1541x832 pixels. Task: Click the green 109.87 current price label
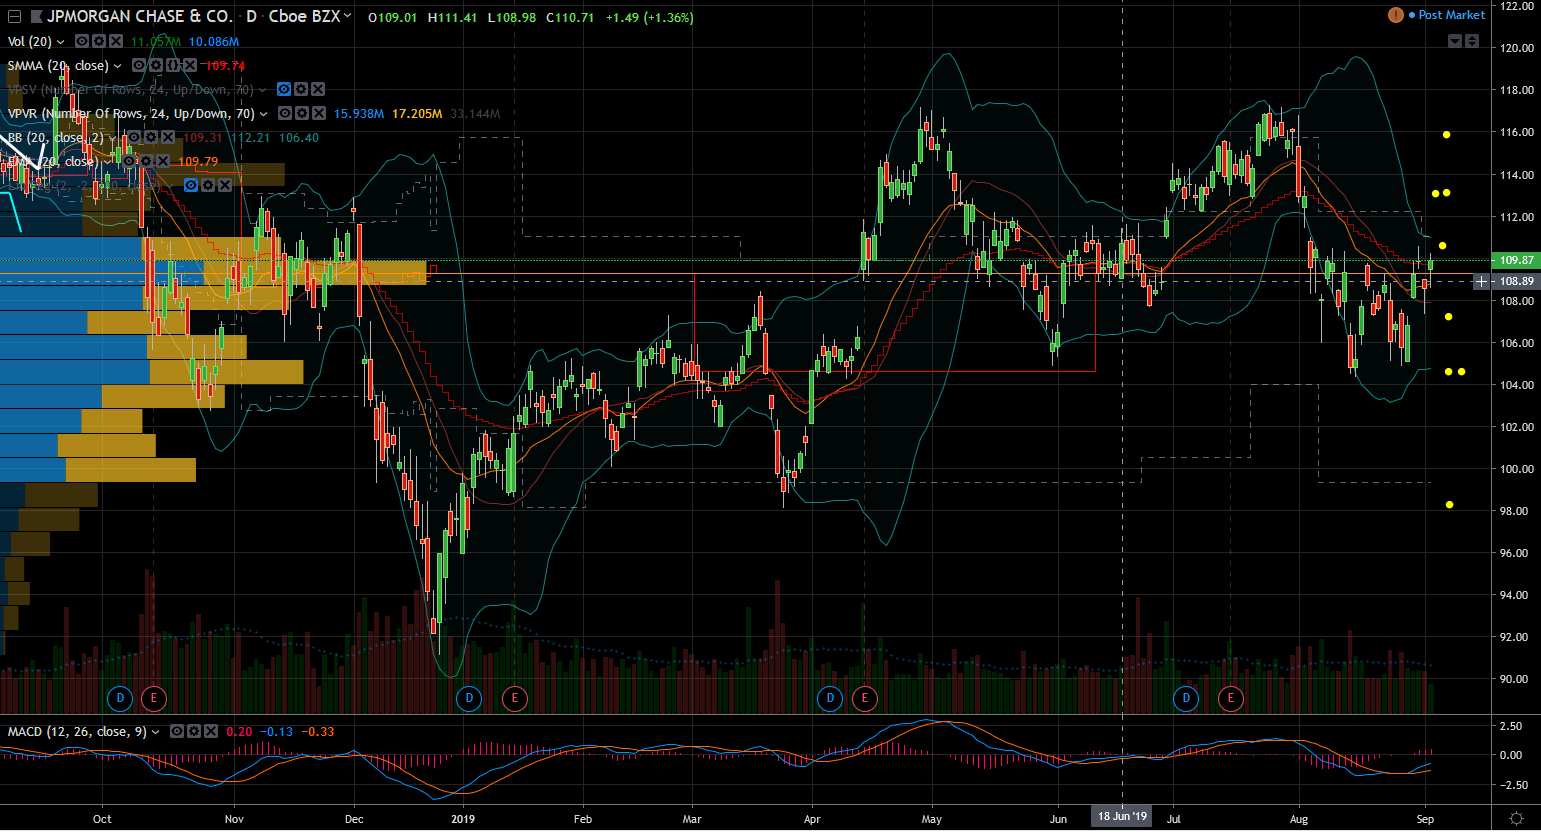[1516, 260]
